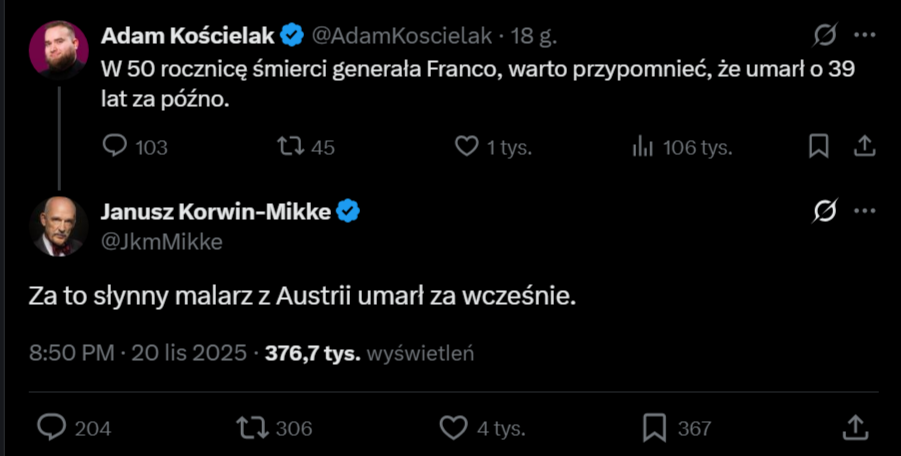Visit the @AdamKoscielak handle link
The height and width of the screenshot is (456, 901).
(402, 36)
